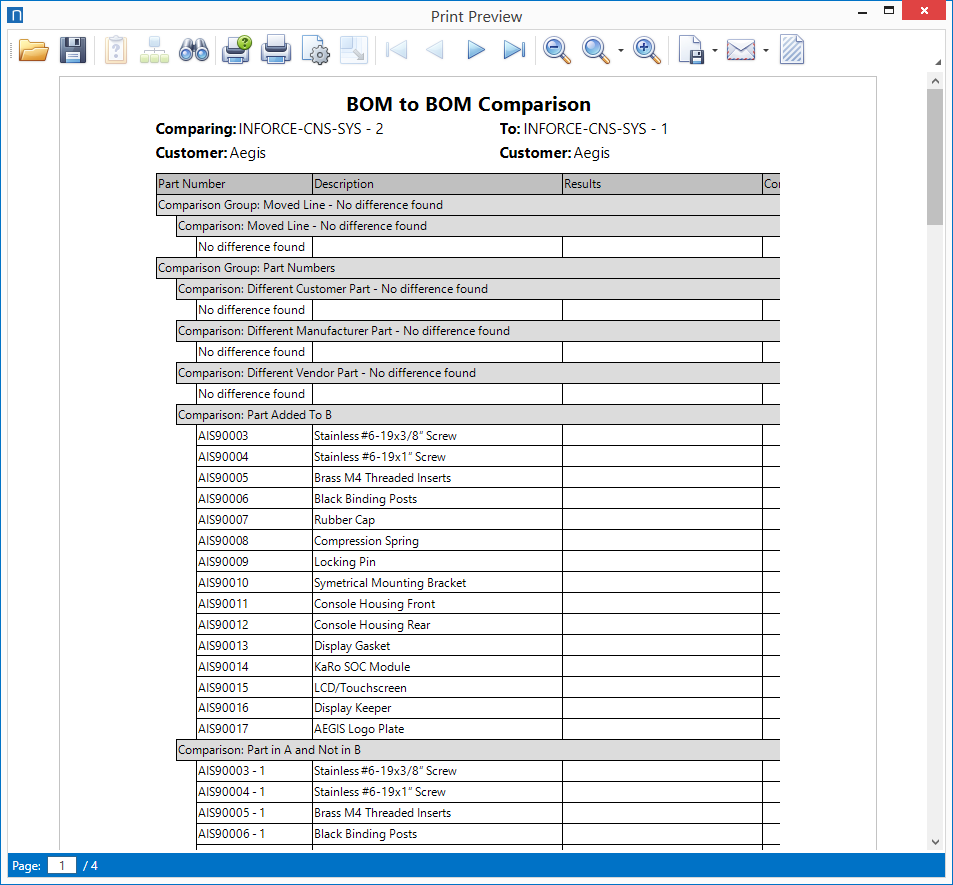Save the report with the floppy disk icon
The height and width of the screenshot is (885, 953).
(73, 50)
